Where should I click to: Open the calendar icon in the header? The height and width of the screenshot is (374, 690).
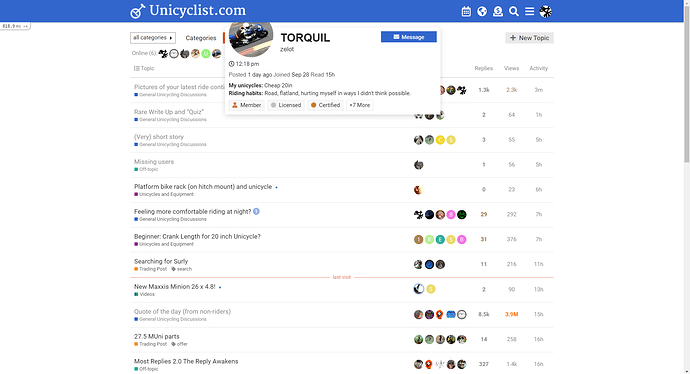(466, 11)
